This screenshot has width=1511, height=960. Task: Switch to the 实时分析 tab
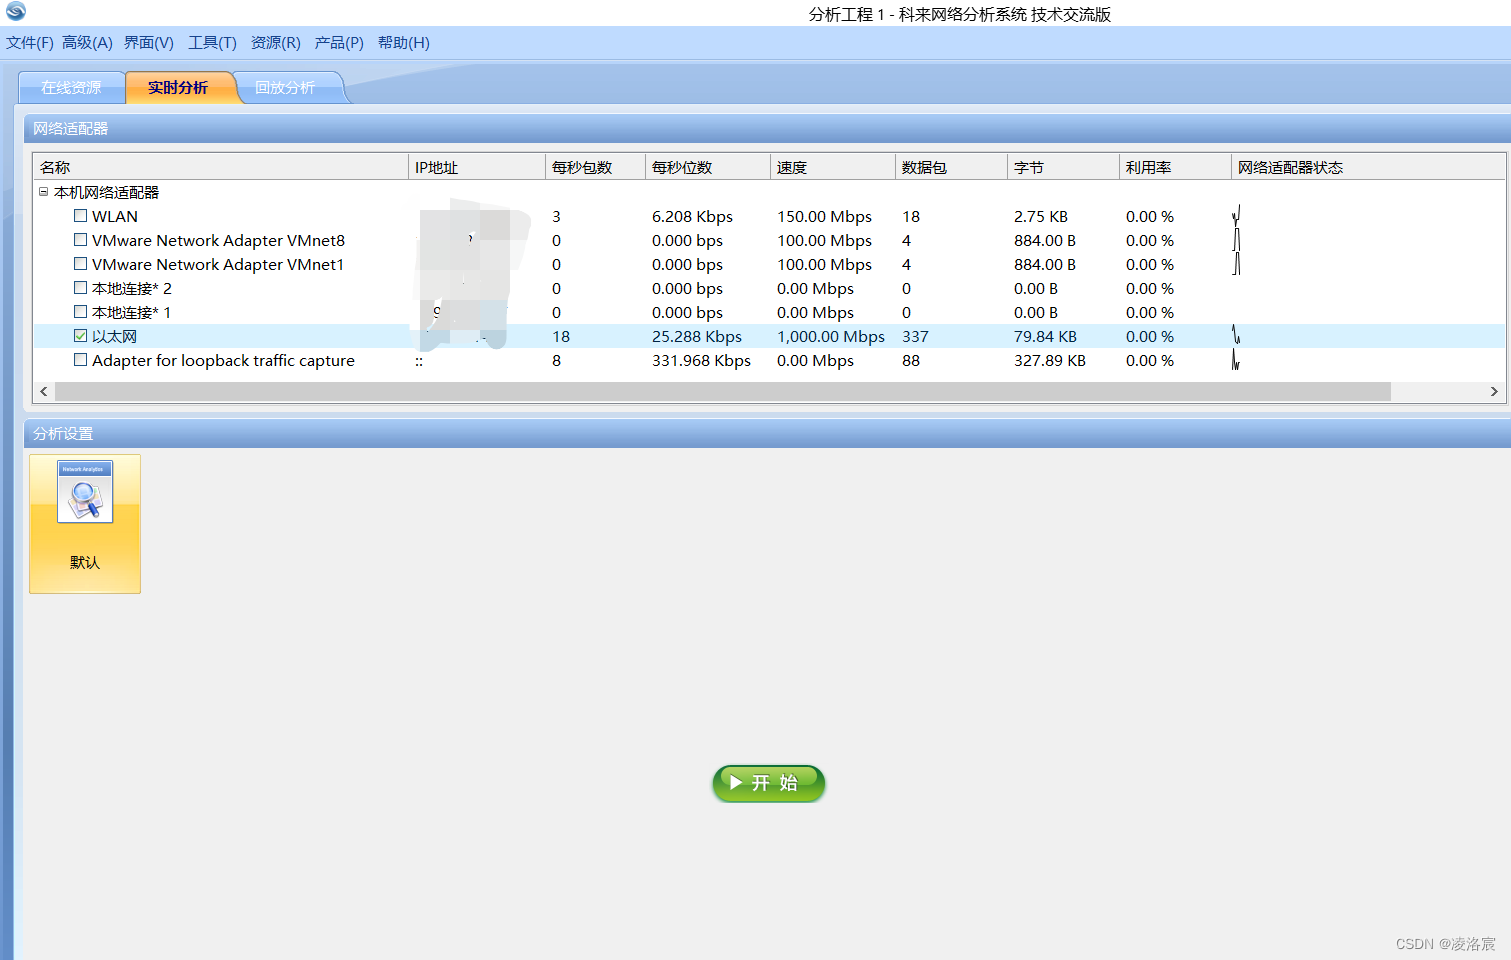tap(178, 88)
